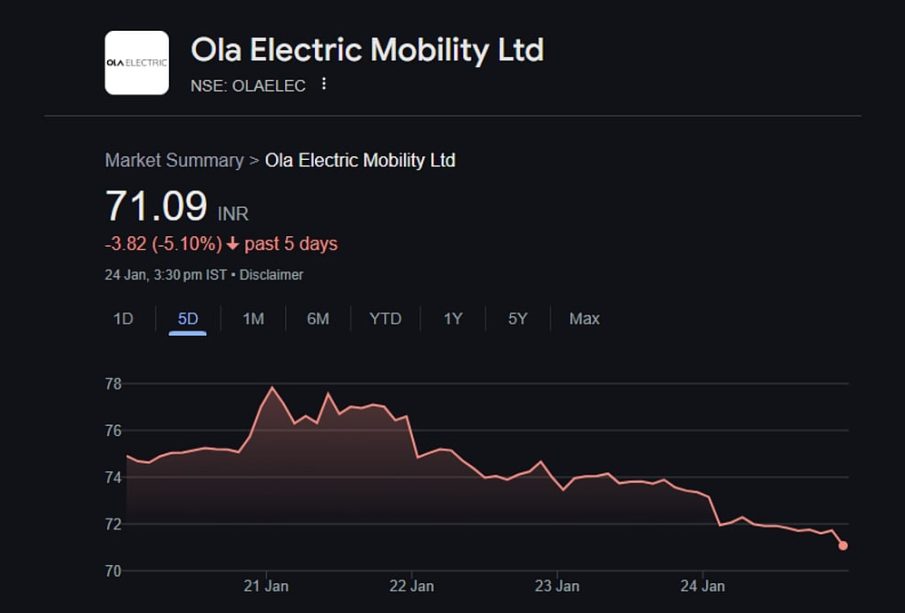This screenshot has height=613, width=905.
Task: Select the 5D time range tab
Action: [188, 319]
